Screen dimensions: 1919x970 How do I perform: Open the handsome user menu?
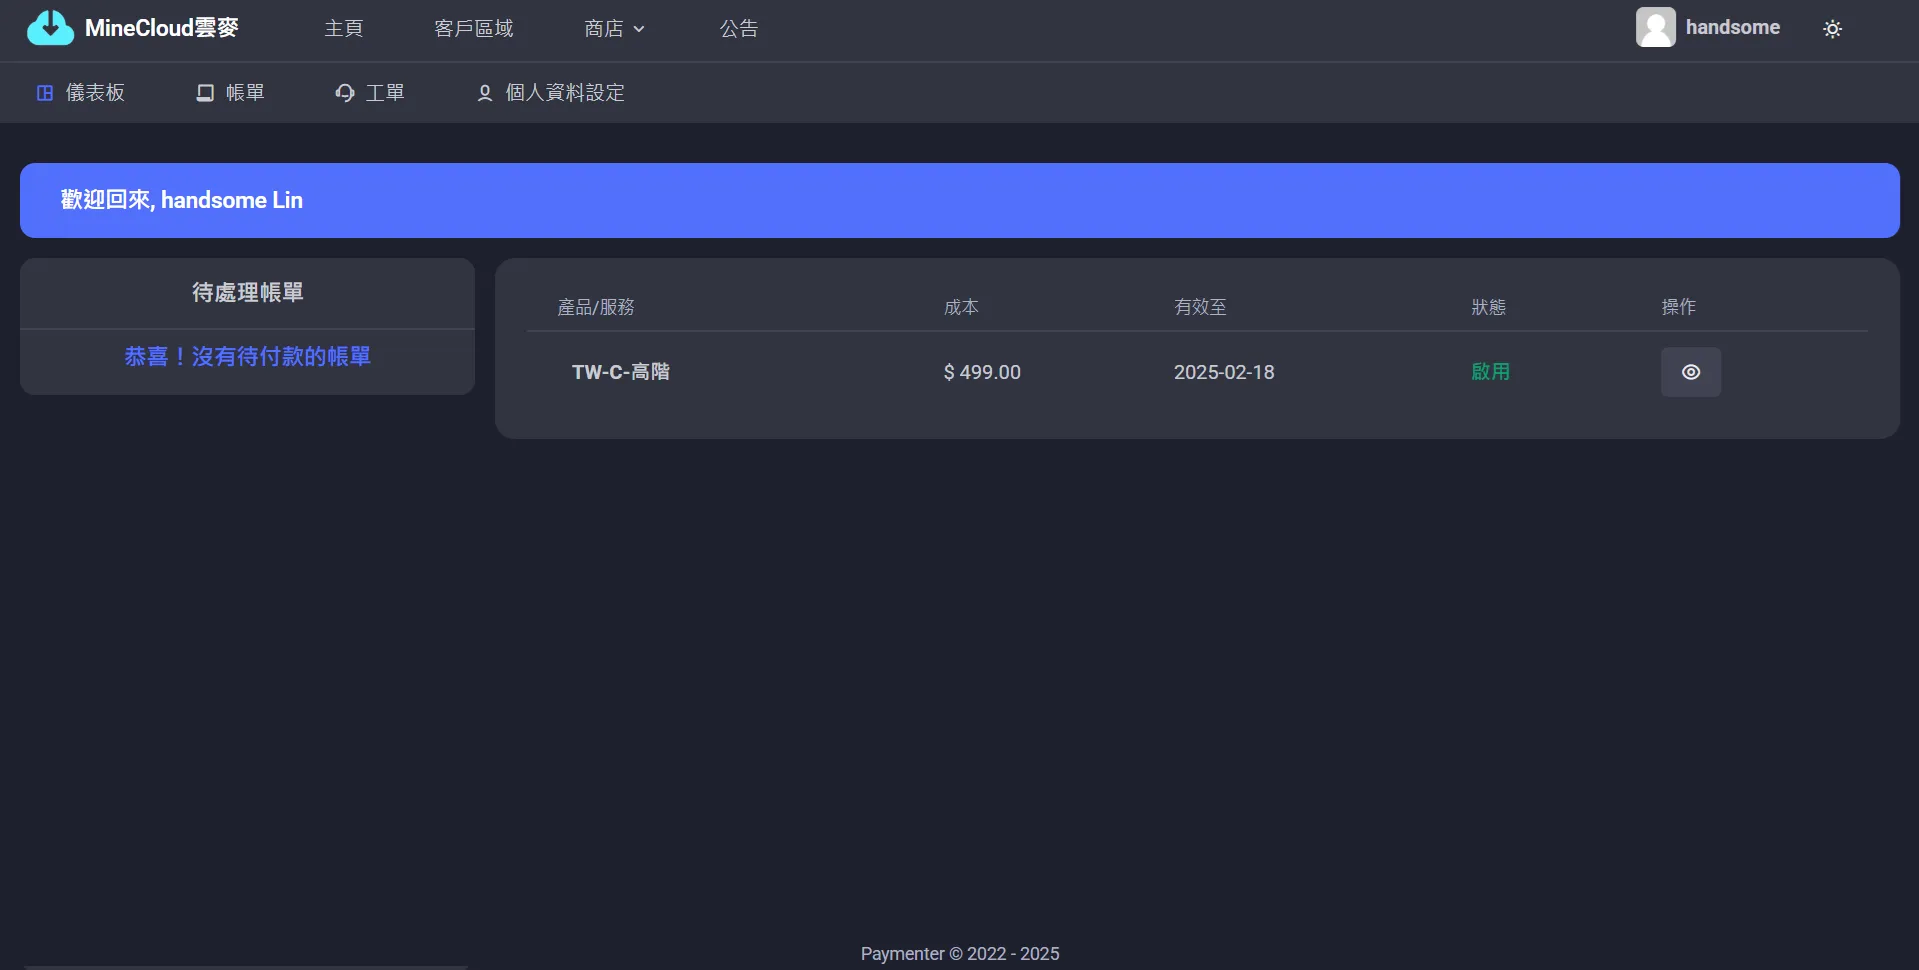click(x=1732, y=28)
